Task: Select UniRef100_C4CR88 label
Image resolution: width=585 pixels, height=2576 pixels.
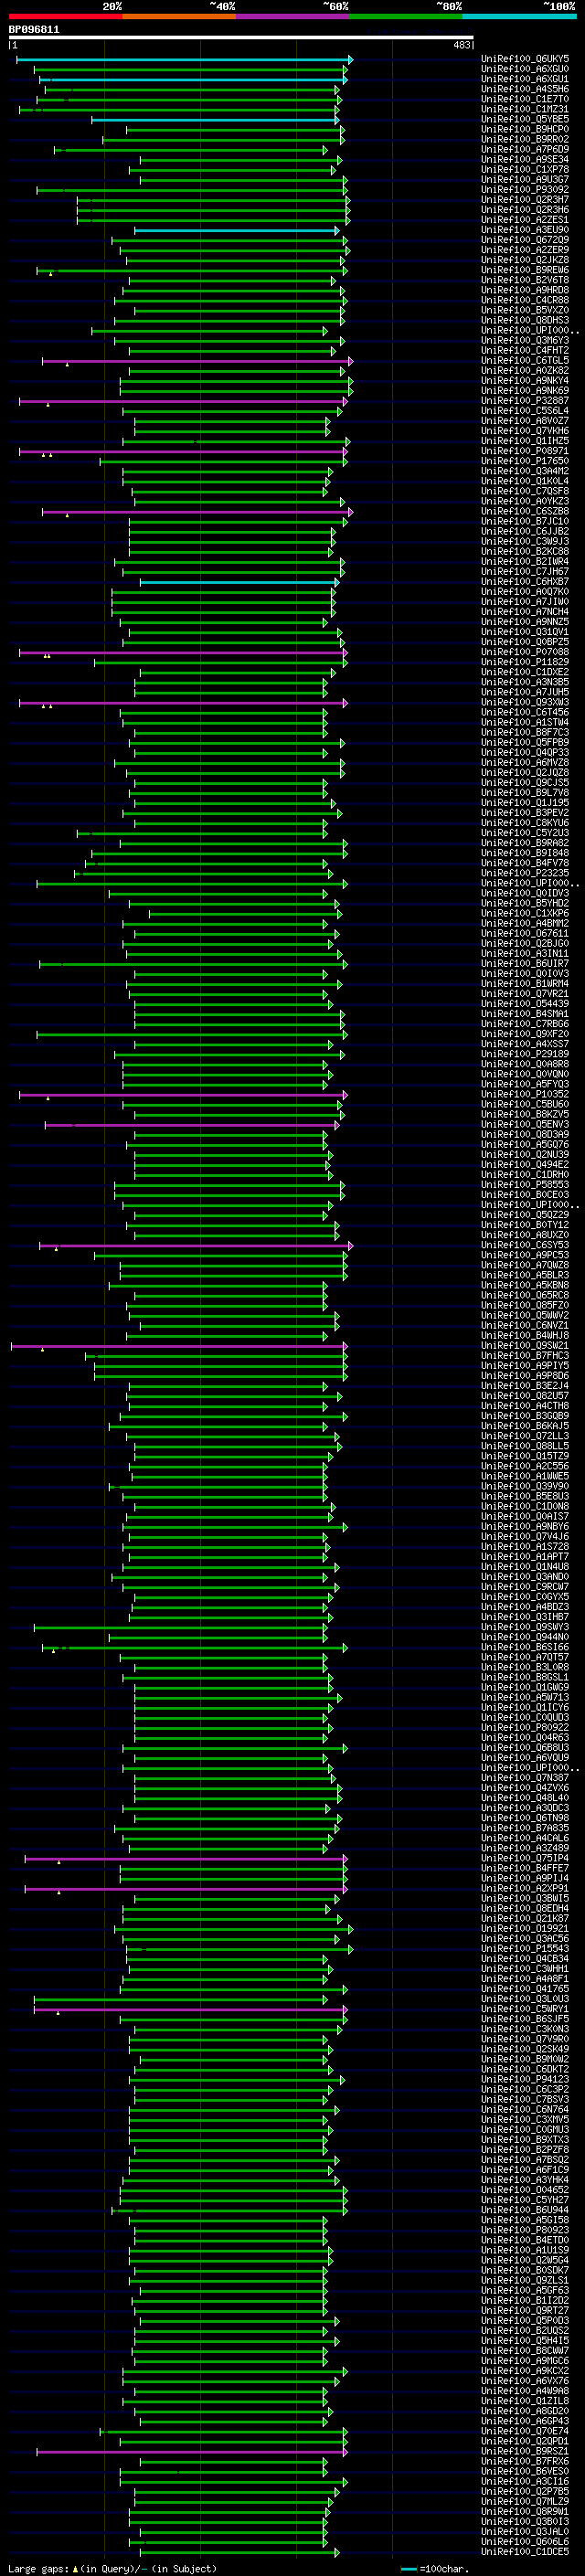Action: pyautogui.click(x=525, y=300)
